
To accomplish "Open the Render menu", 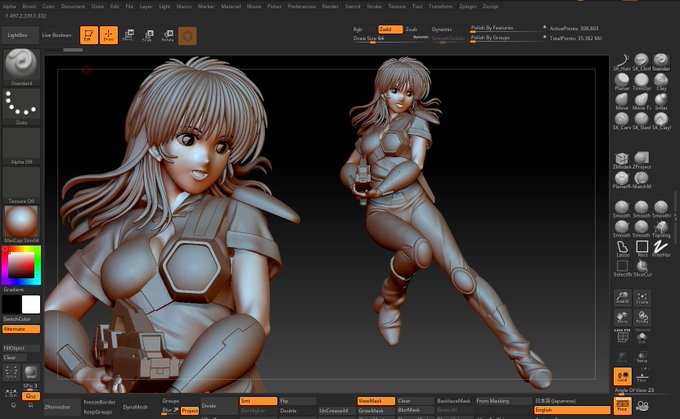I will point(330,7).
